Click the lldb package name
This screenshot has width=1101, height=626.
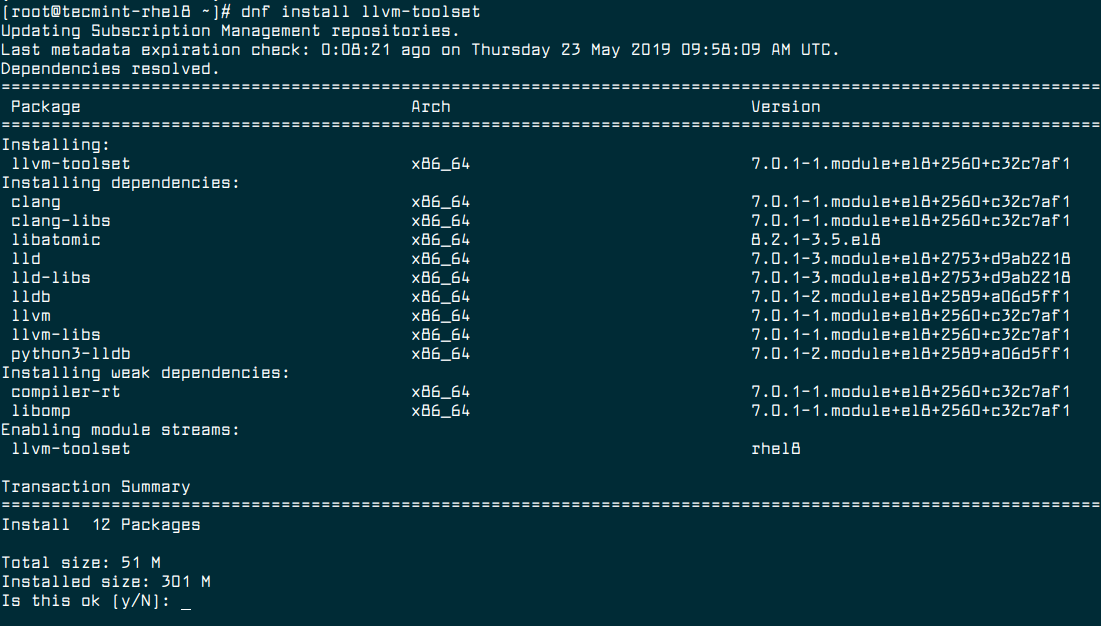[35, 296]
